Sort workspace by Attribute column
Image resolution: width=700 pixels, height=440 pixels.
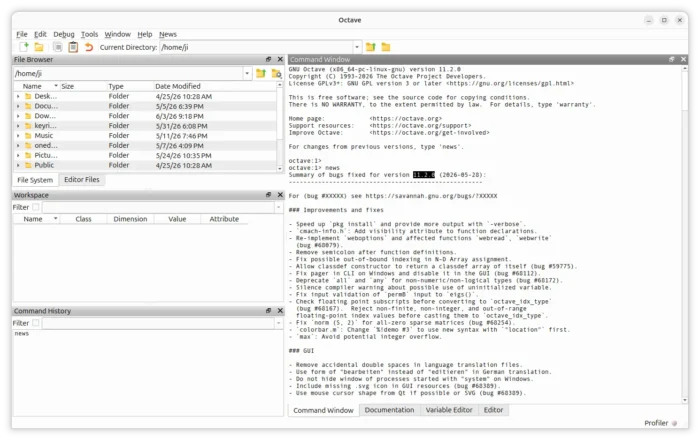[224, 219]
